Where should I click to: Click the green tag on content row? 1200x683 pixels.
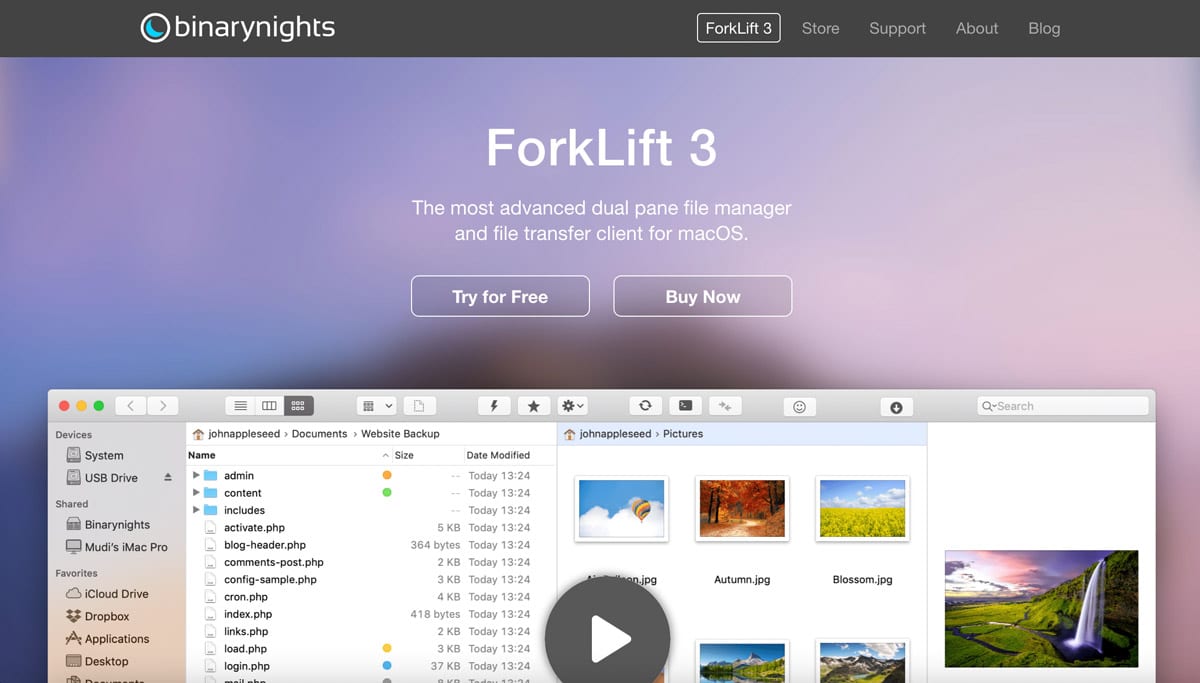pyautogui.click(x=387, y=492)
